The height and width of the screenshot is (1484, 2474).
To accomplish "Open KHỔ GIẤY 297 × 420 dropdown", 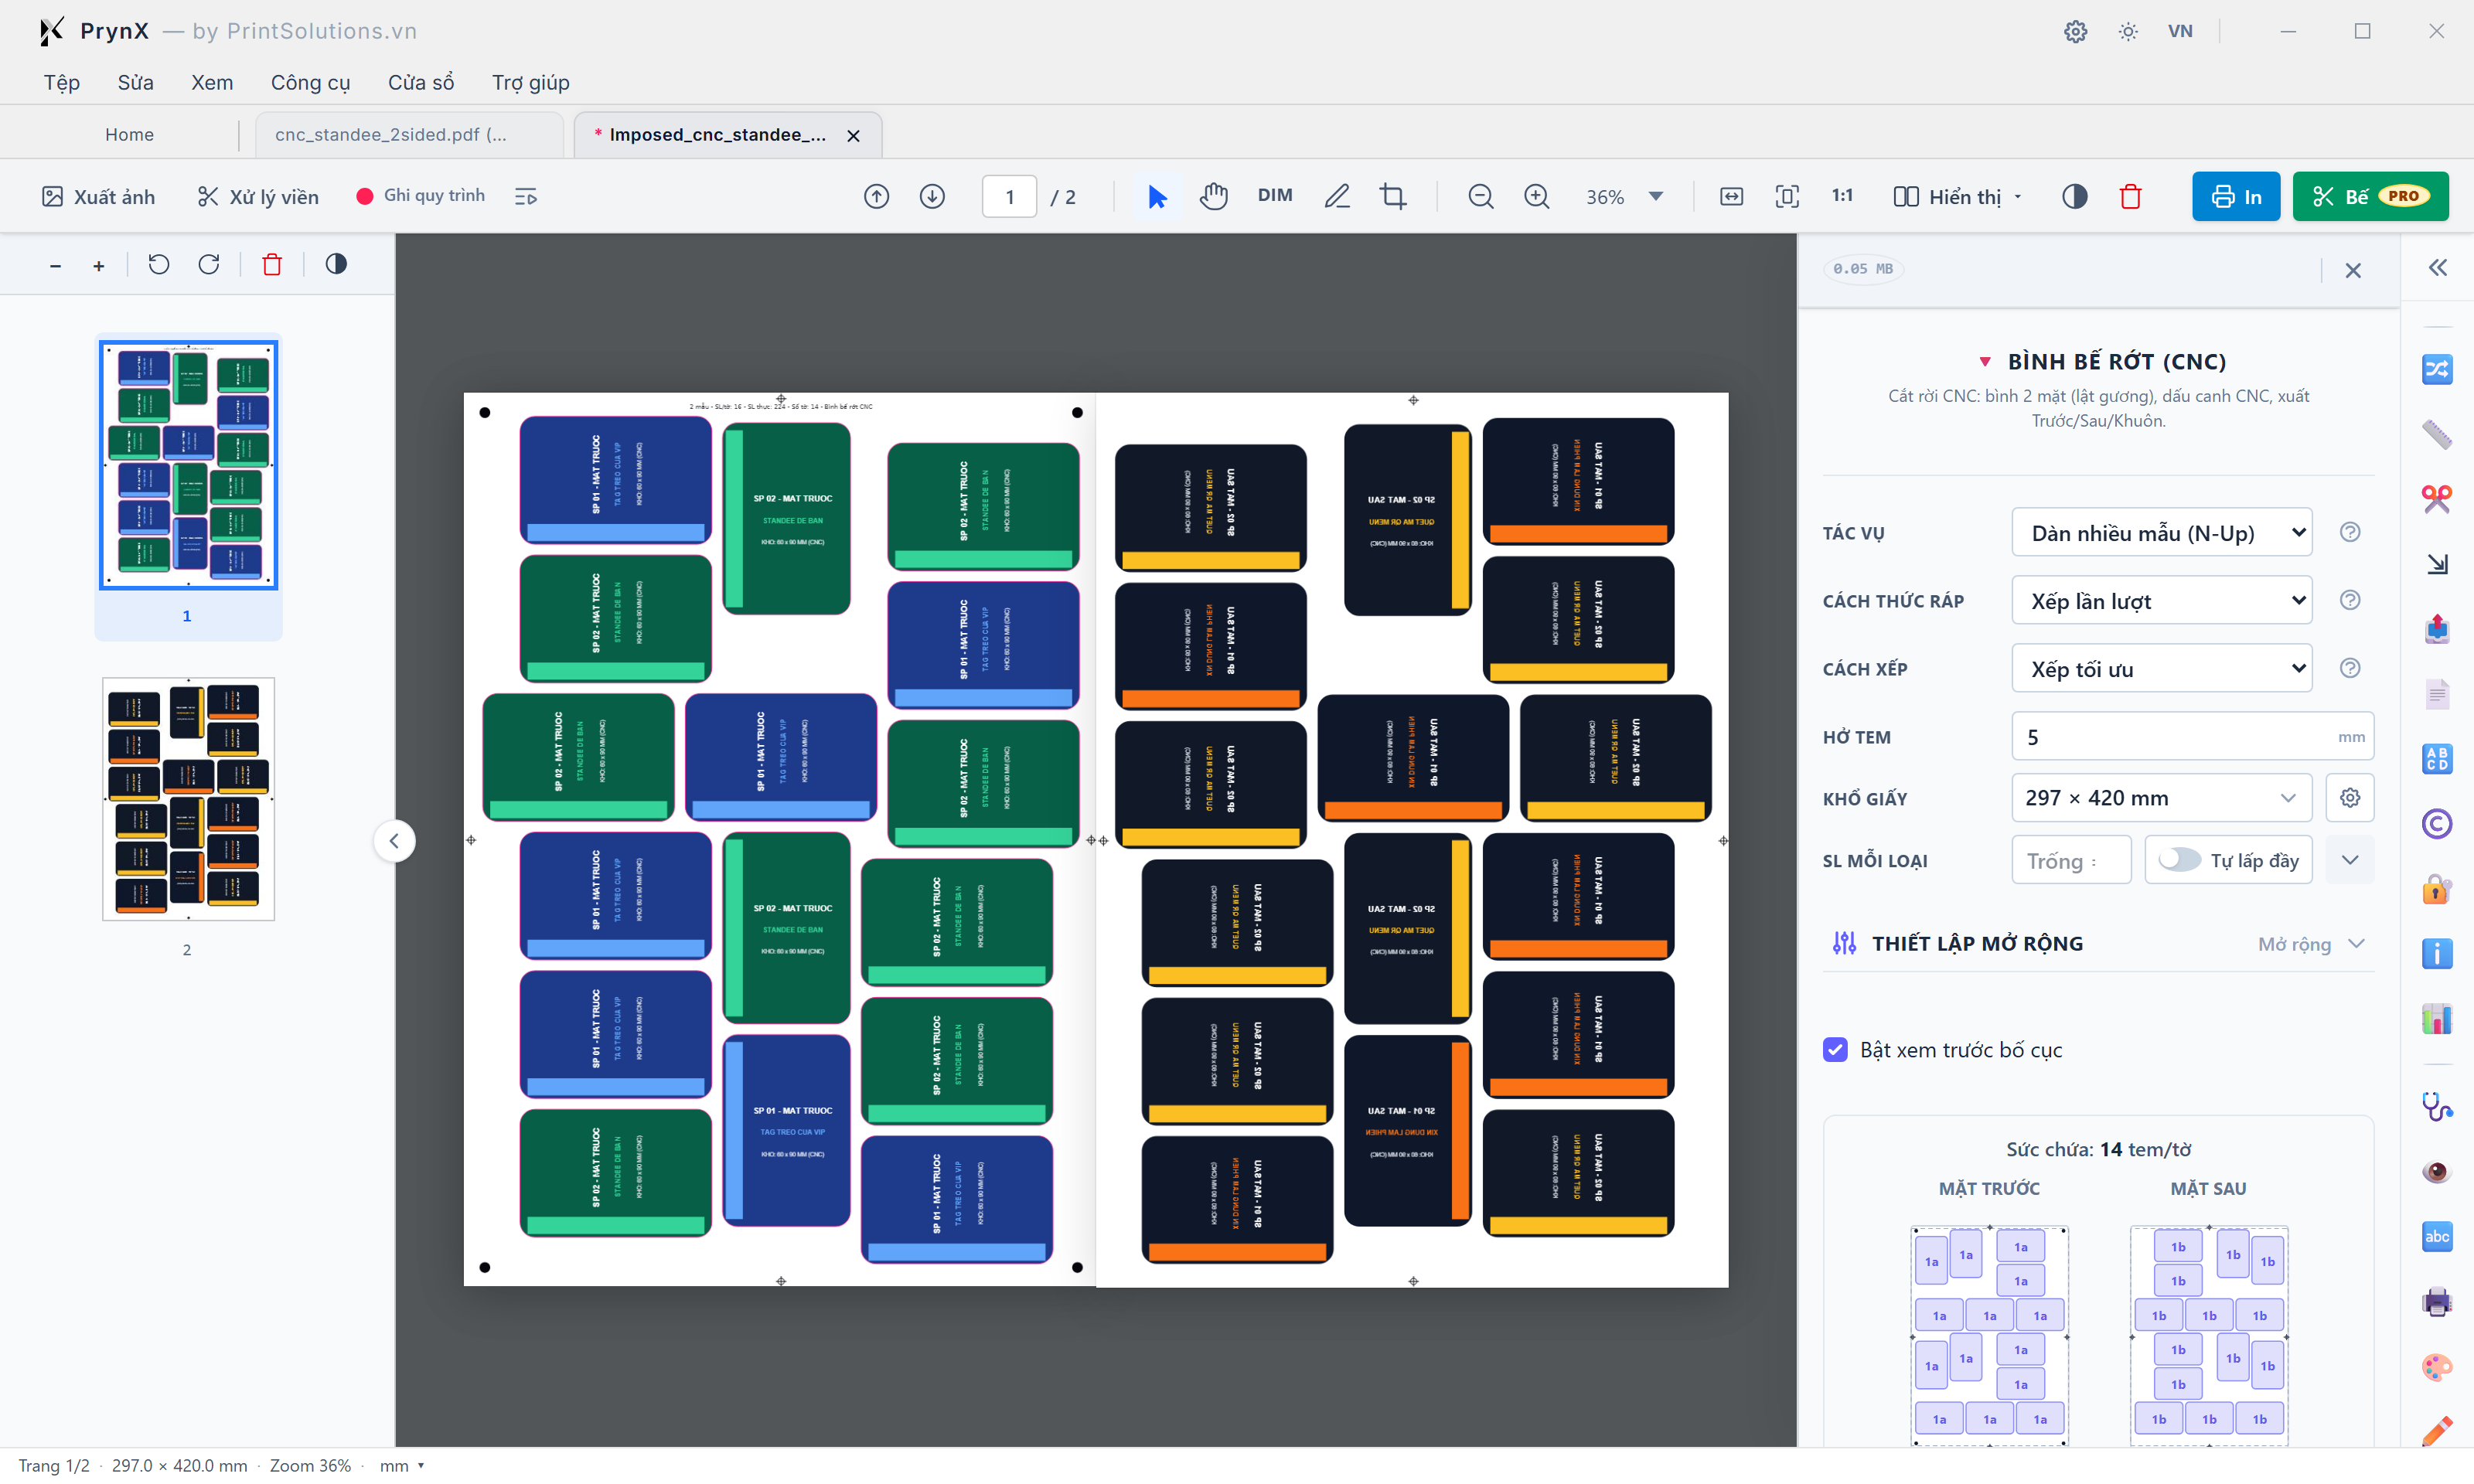I will (2161, 798).
